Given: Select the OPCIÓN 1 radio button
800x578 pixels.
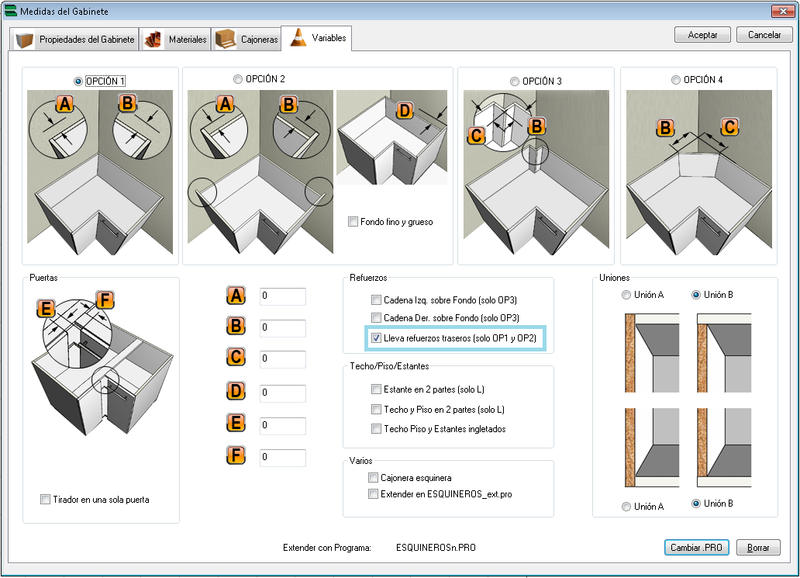Looking at the screenshot, I should click(78, 81).
